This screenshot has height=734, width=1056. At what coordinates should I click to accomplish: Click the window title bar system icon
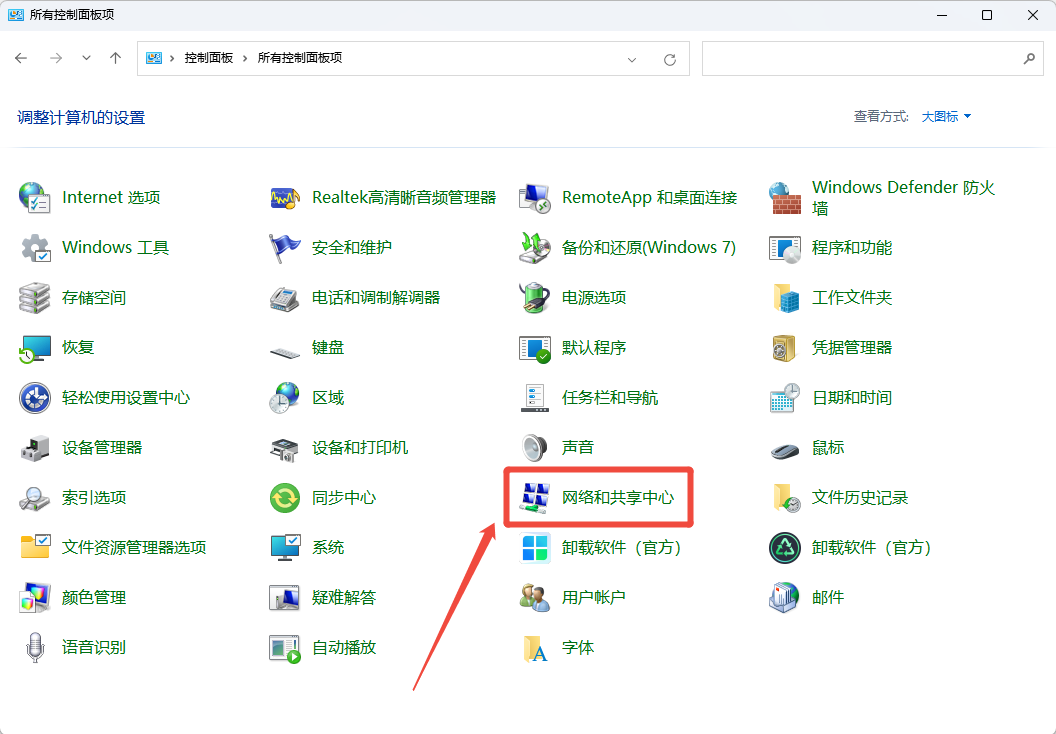(15, 15)
